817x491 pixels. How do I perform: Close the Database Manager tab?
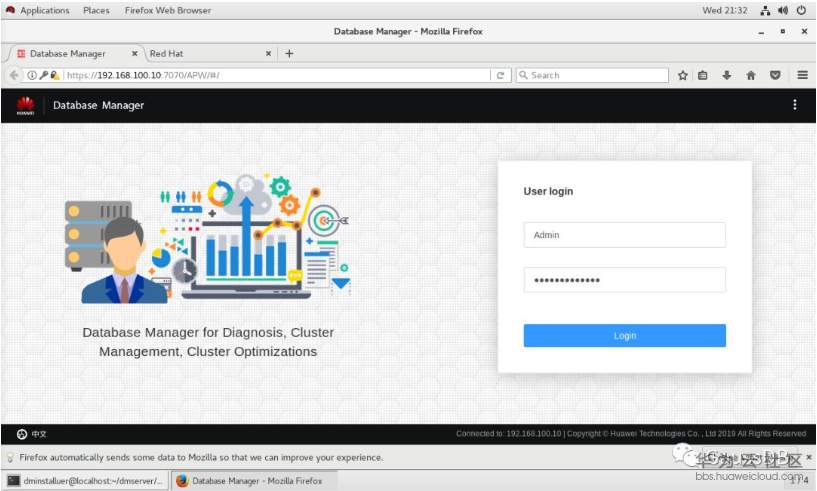click(134, 53)
